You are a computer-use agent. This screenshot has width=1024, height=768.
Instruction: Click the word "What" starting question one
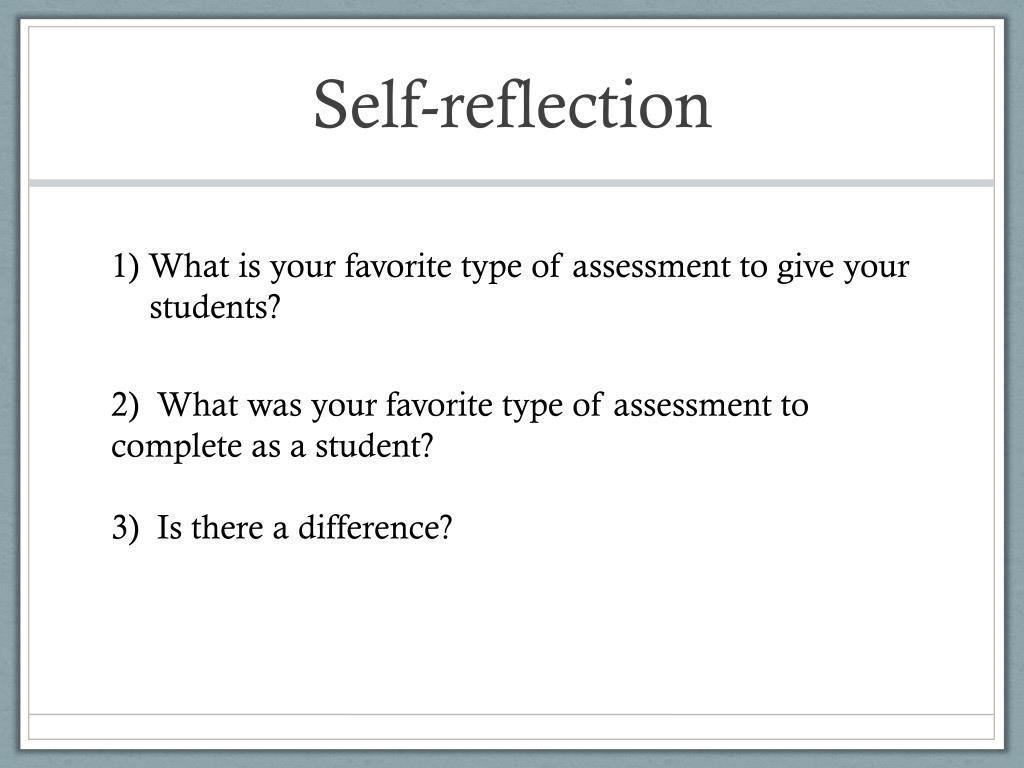(190, 266)
